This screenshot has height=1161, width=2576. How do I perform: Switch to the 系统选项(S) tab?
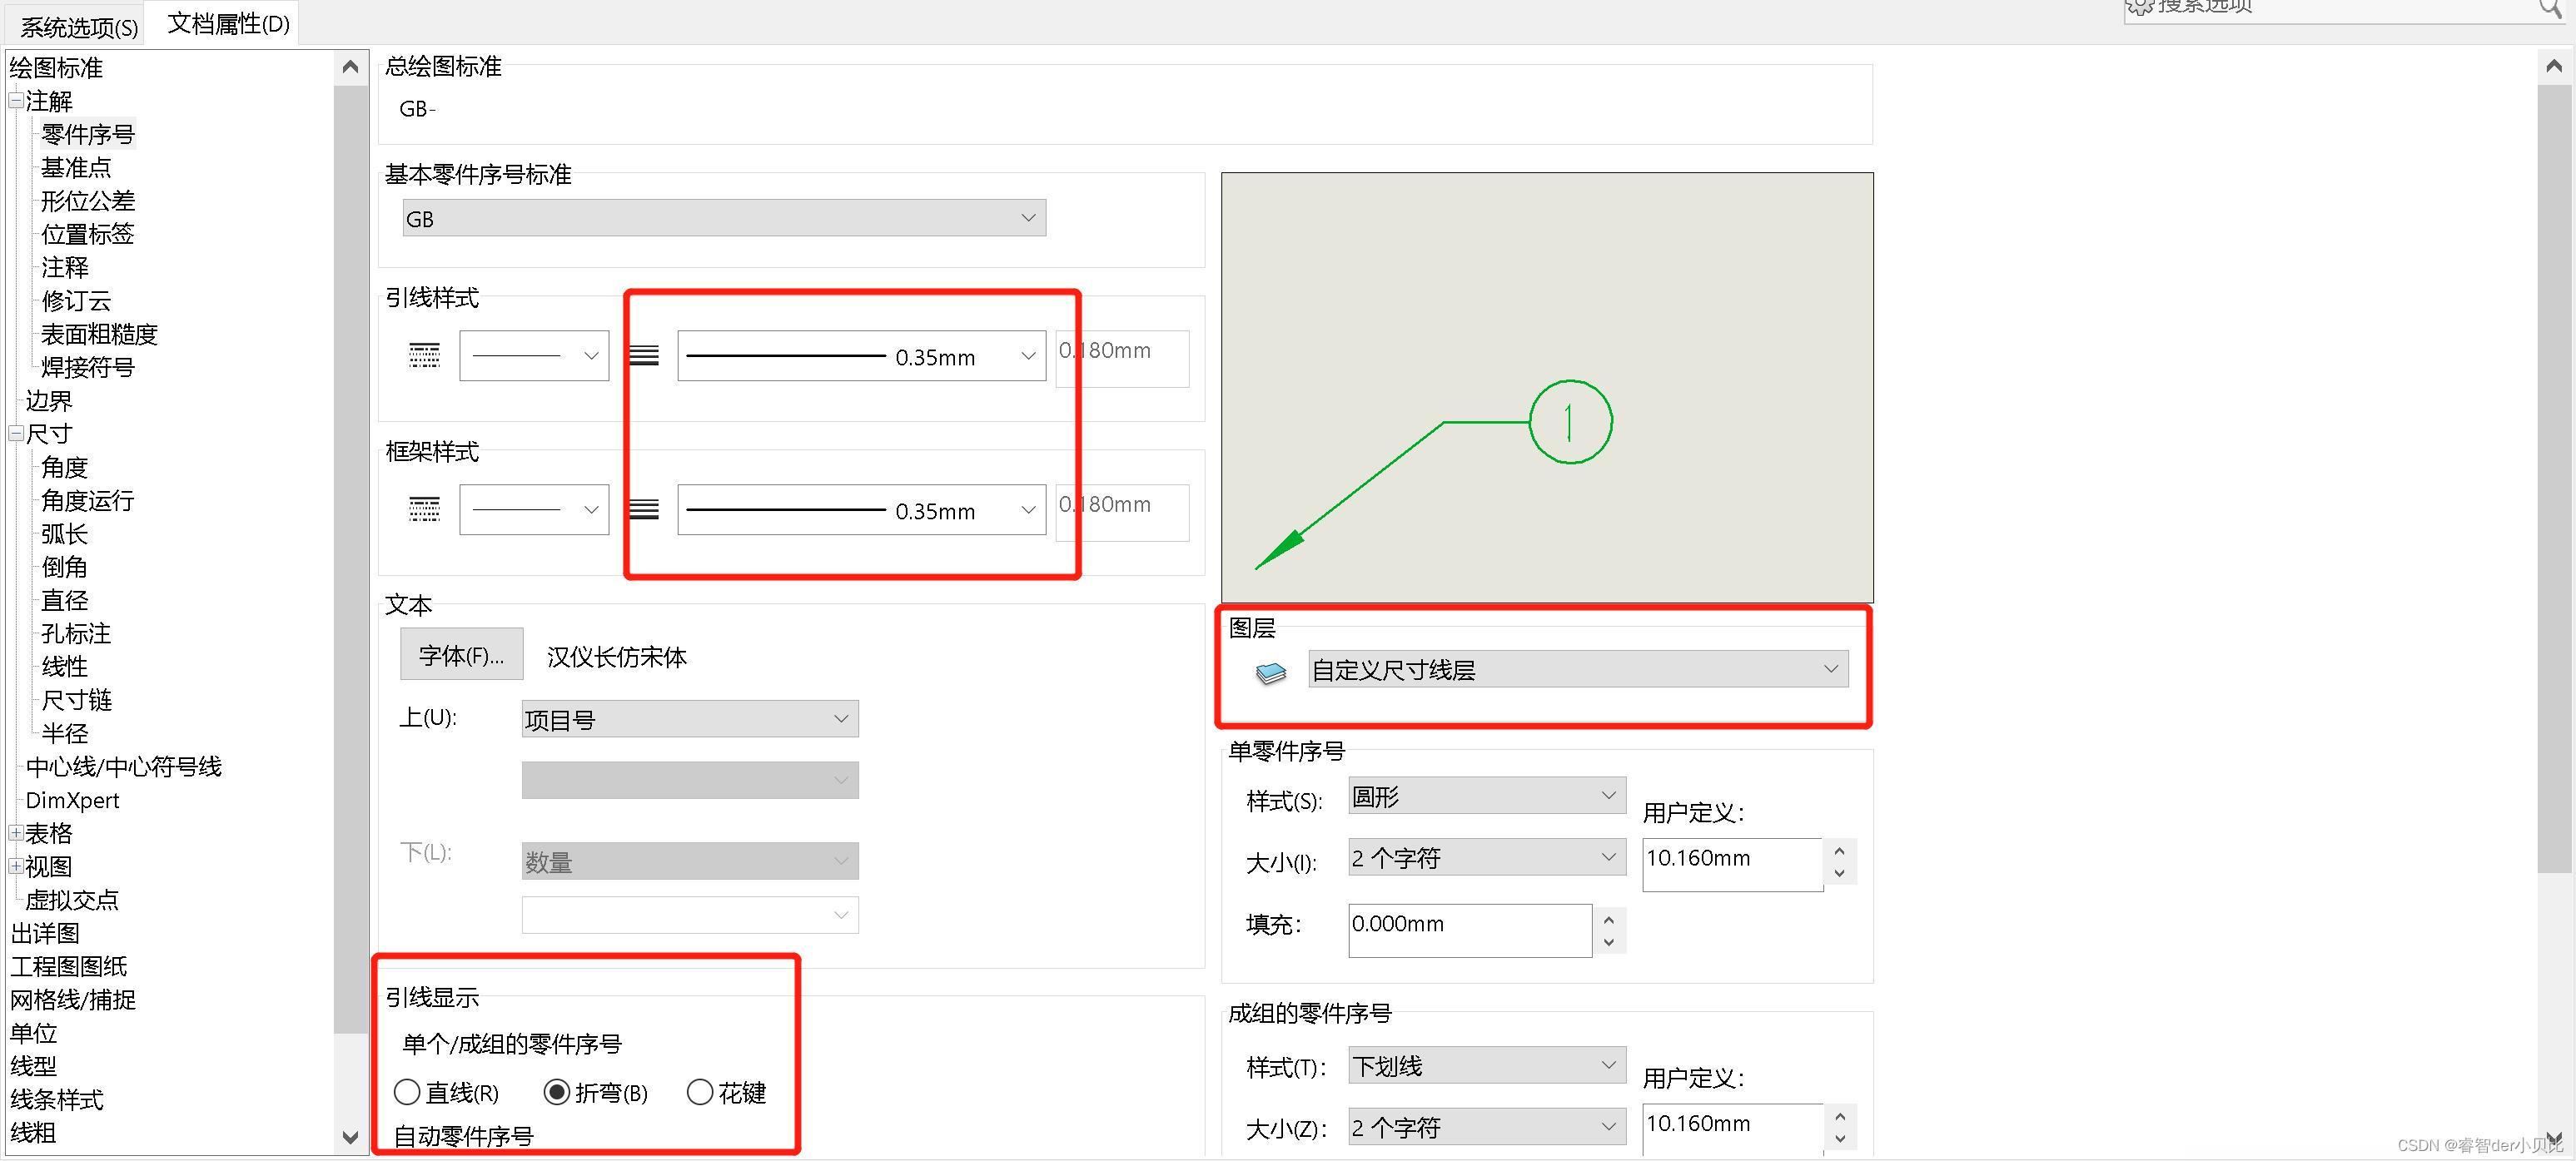78,27
